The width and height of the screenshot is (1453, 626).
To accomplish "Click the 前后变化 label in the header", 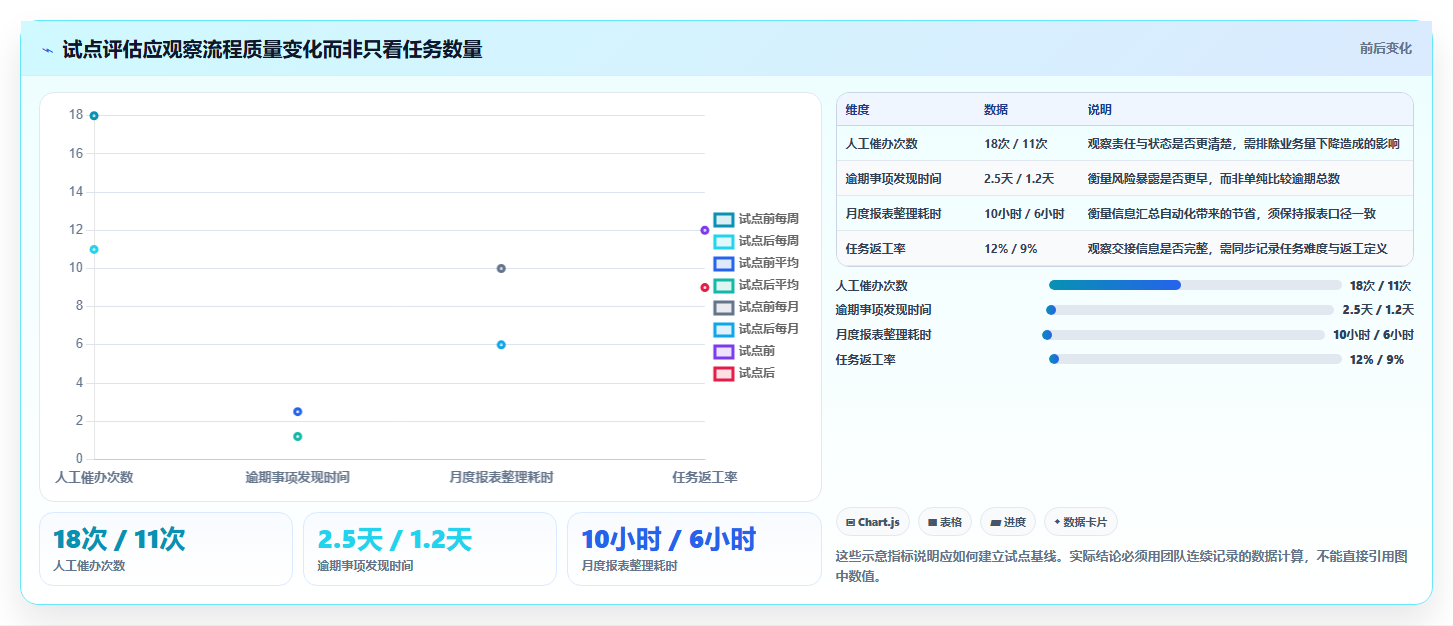I will (x=1385, y=48).
